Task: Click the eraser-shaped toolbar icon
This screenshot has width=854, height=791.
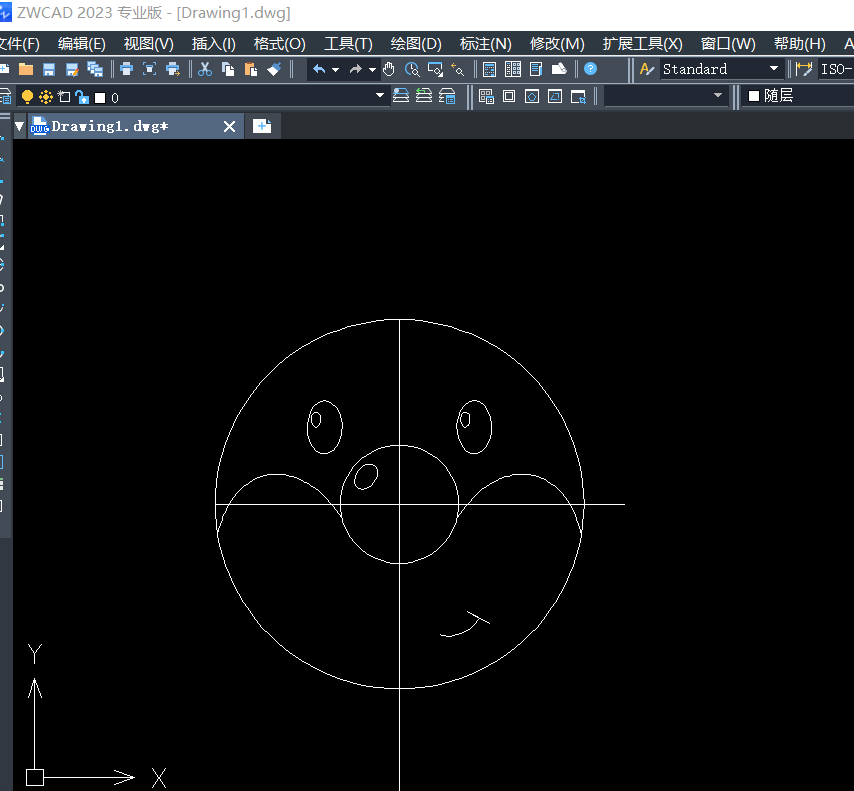Action: pos(559,69)
